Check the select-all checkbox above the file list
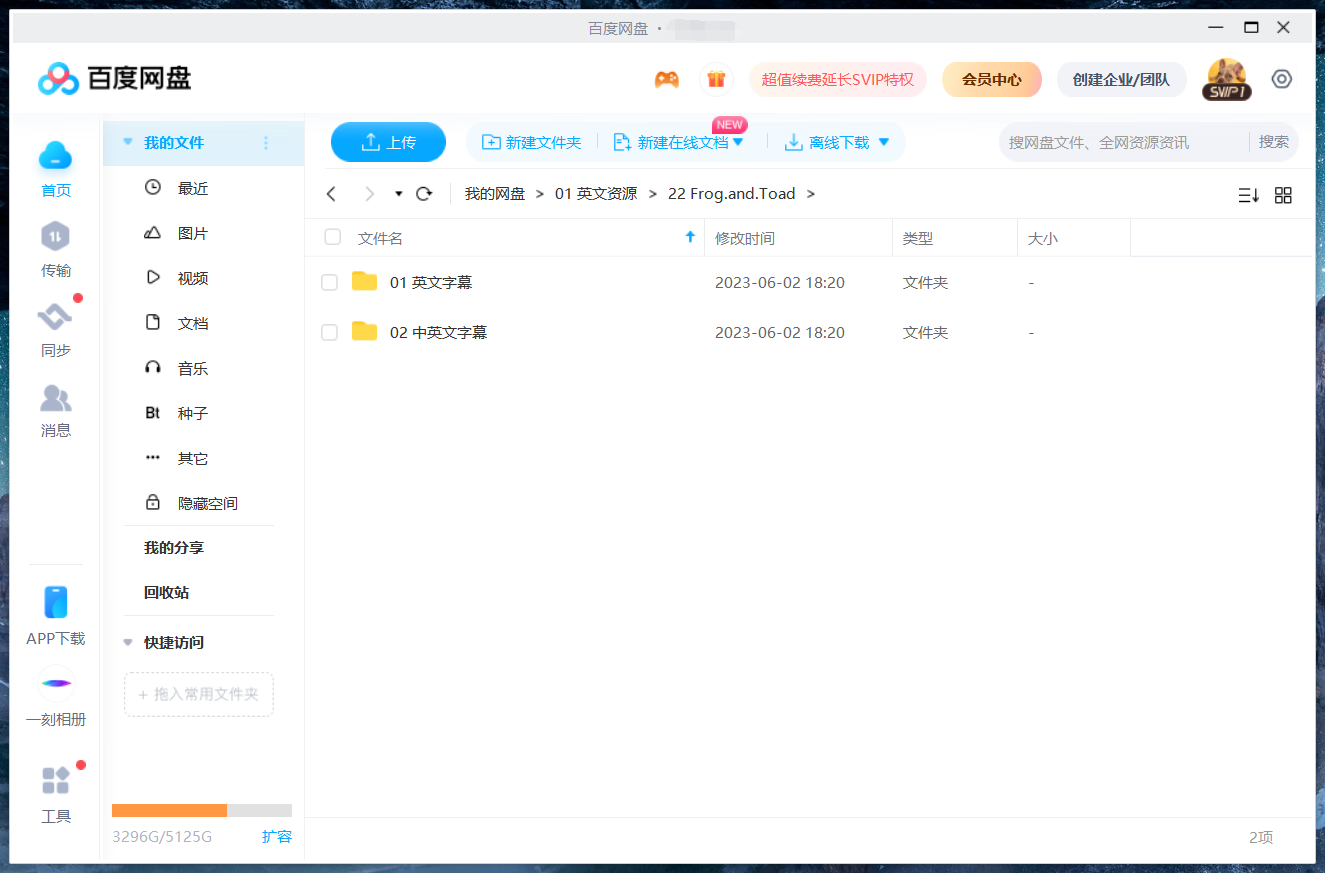The width and height of the screenshot is (1325, 873). [x=330, y=237]
